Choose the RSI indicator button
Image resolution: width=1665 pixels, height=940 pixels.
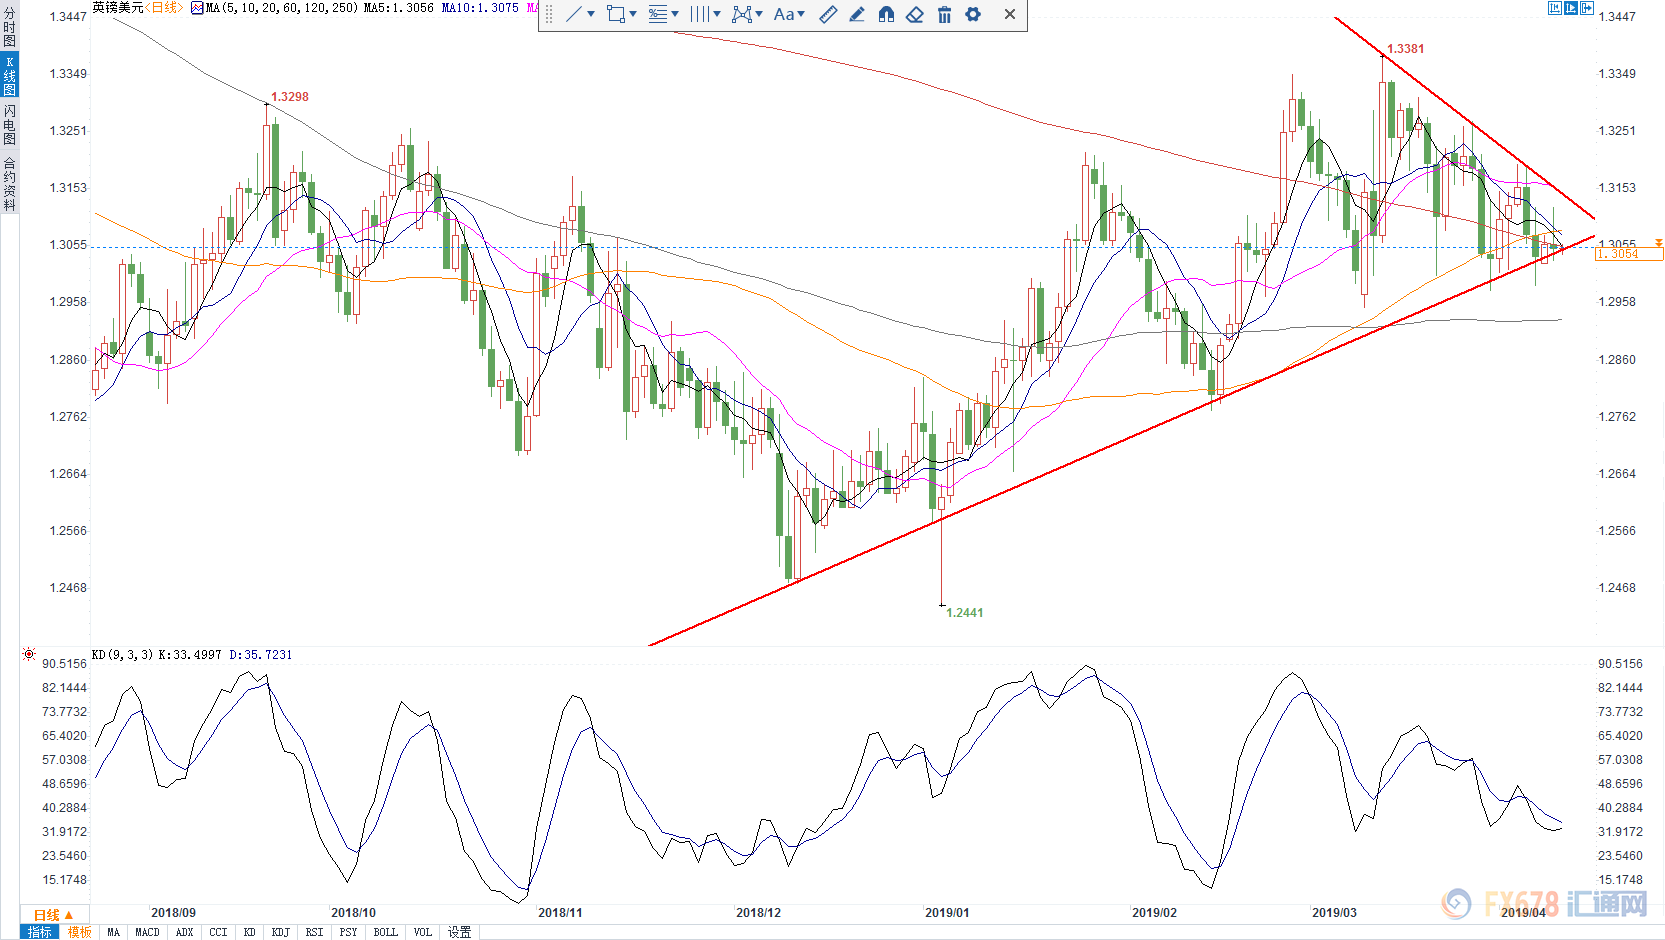pyautogui.click(x=314, y=932)
